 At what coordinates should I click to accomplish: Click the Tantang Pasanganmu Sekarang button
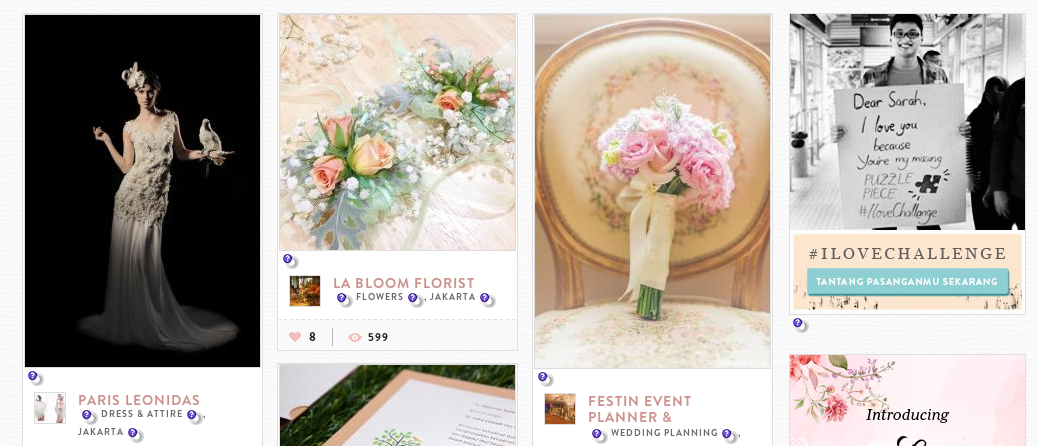pos(907,281)
